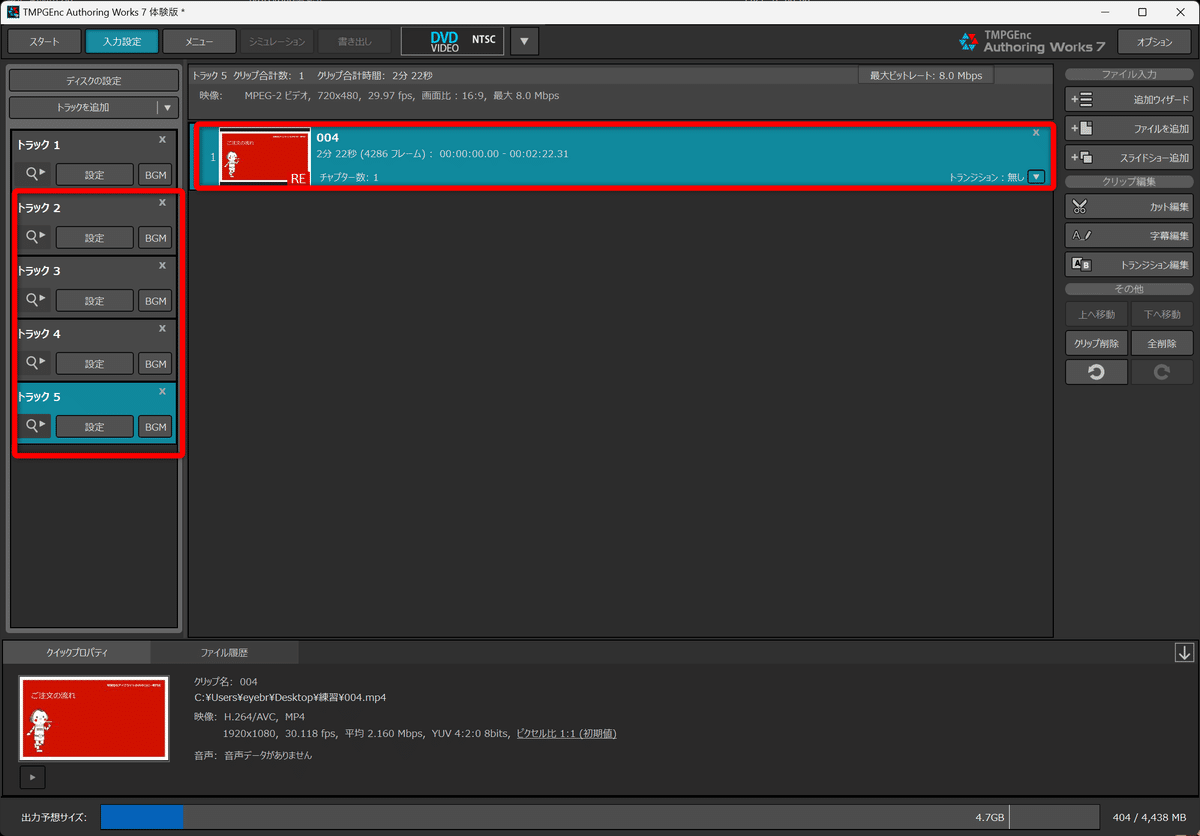Set BGM for Track 2

pyautogui.click(x=155, y=238)
